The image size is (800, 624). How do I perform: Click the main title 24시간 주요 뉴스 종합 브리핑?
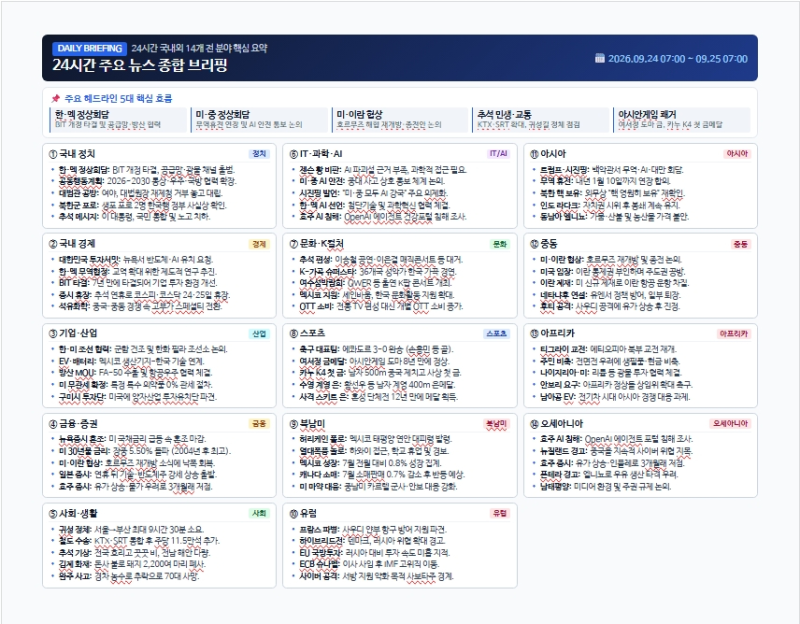point(140,65)
